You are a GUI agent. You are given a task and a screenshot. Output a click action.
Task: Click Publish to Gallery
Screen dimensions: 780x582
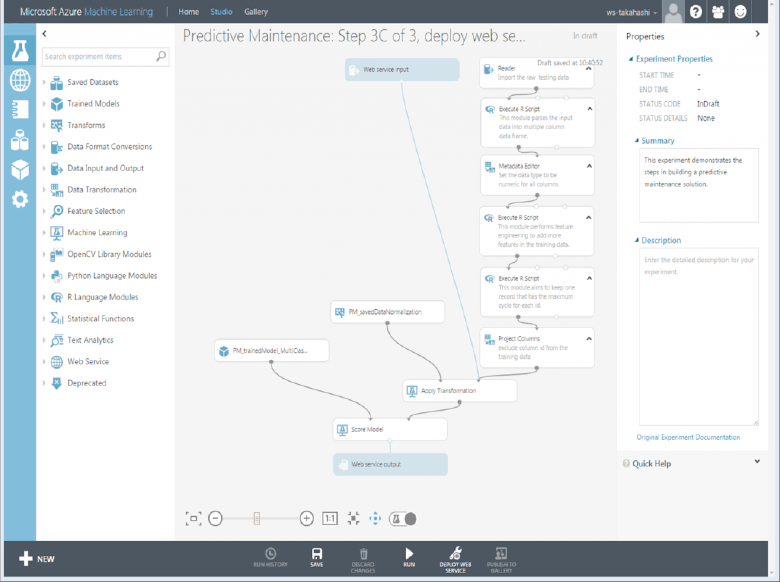[x=501, y=560]
